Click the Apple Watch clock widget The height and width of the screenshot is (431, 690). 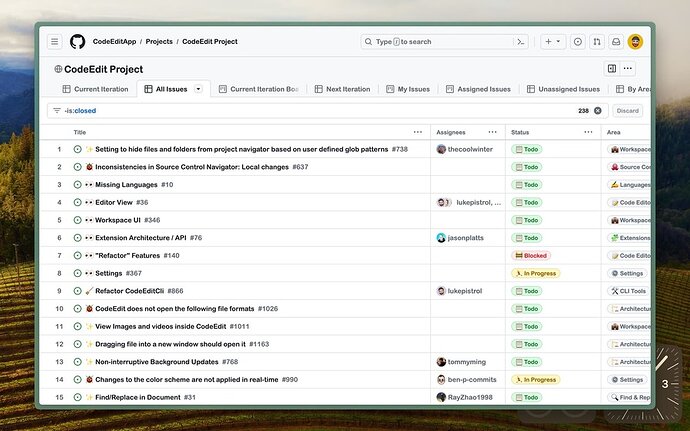pos(665,384)
